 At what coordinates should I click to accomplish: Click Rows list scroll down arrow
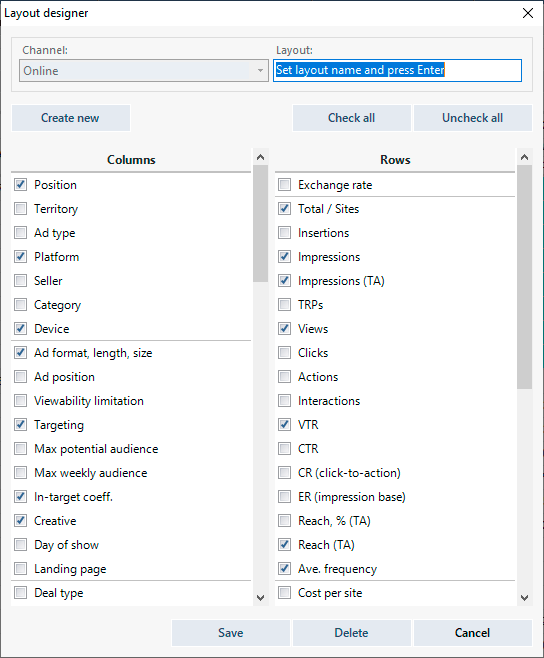[x=524, y=598]
